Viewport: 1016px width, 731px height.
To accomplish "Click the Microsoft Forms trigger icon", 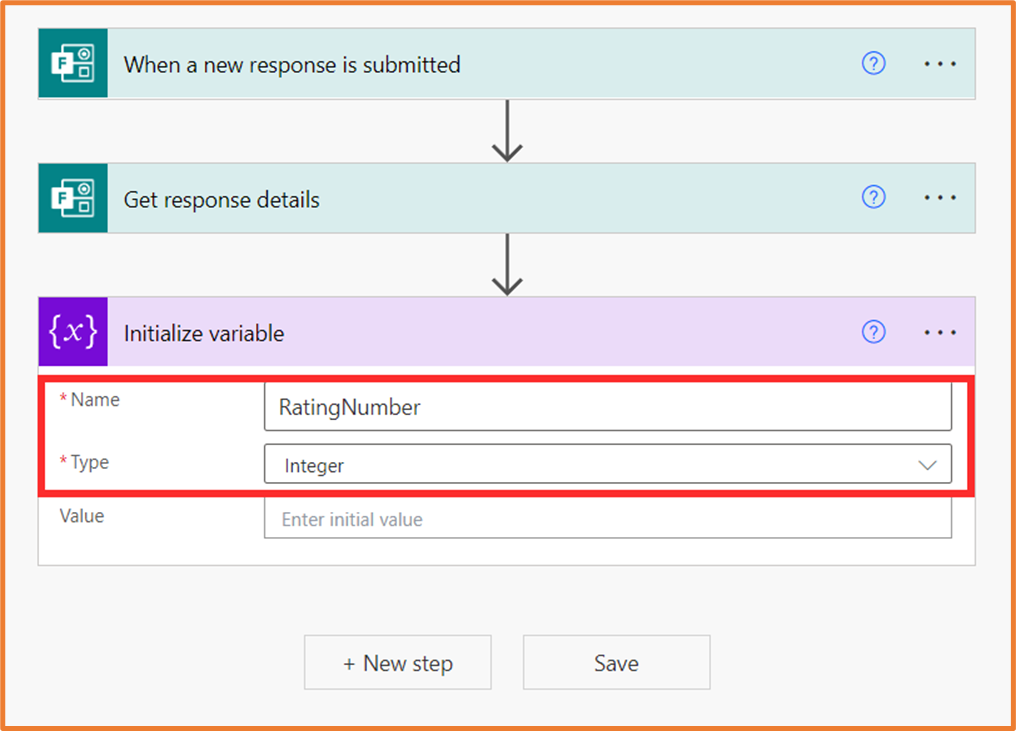I will pos(72,63).
